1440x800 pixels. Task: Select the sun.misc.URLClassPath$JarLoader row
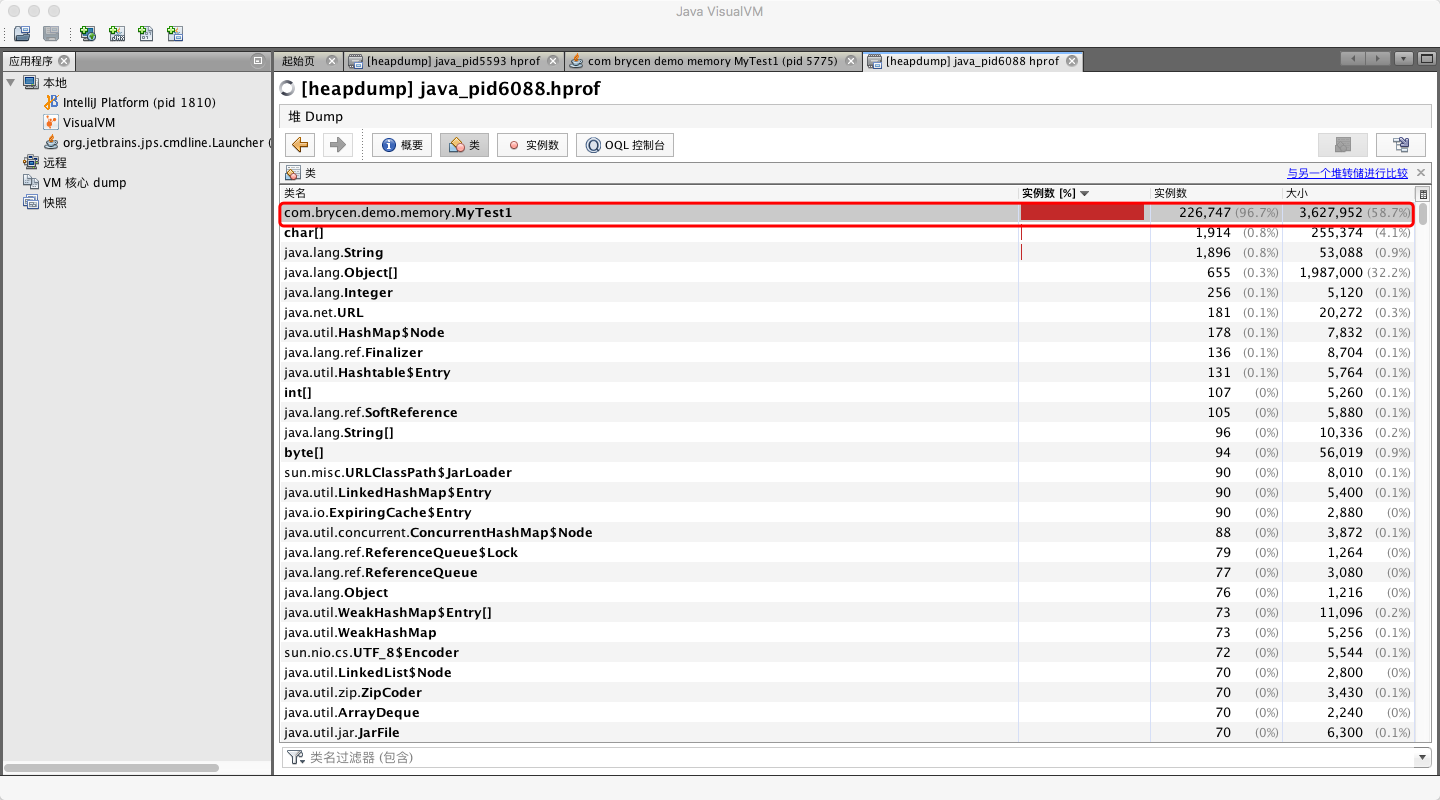point(847,472)
